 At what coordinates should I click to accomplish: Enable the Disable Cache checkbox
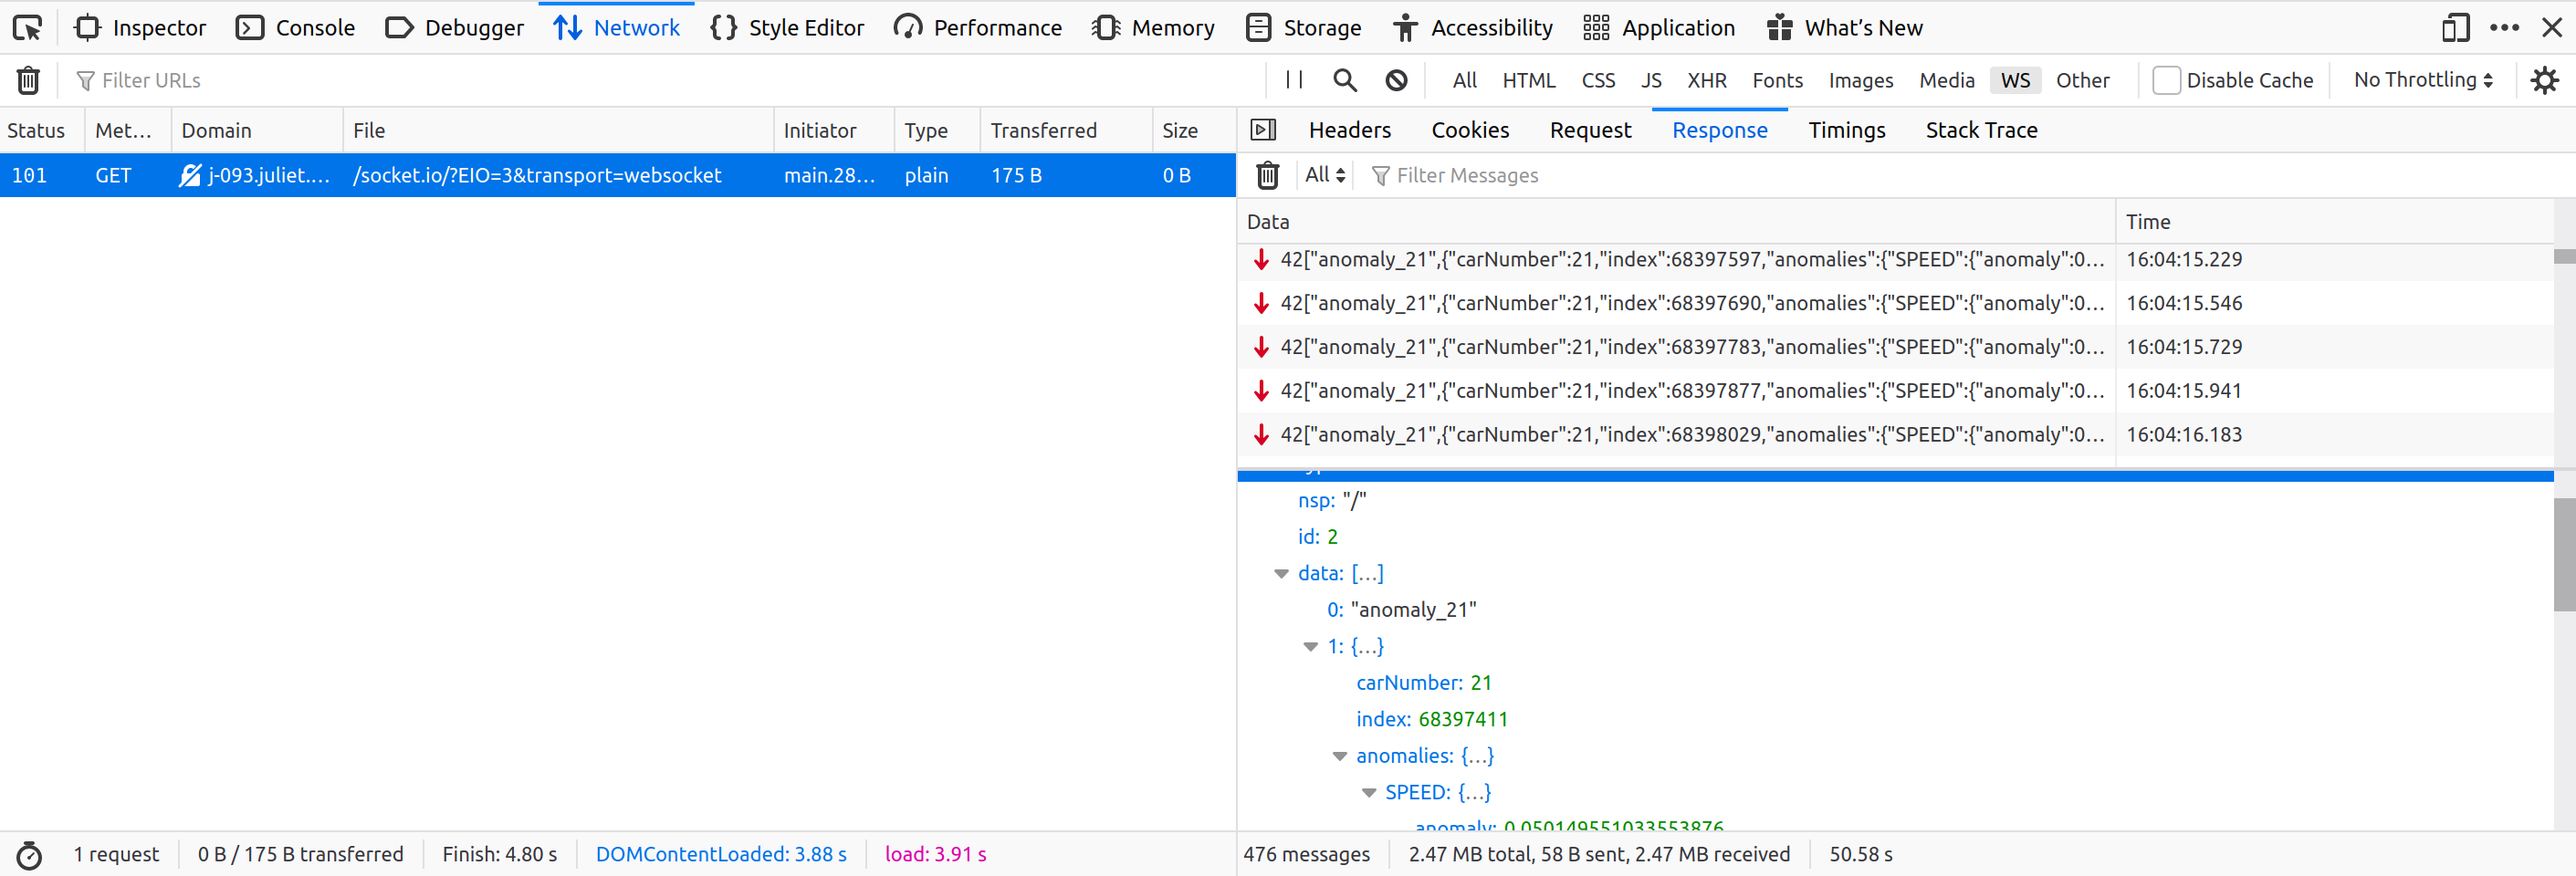click(2166, 80)
